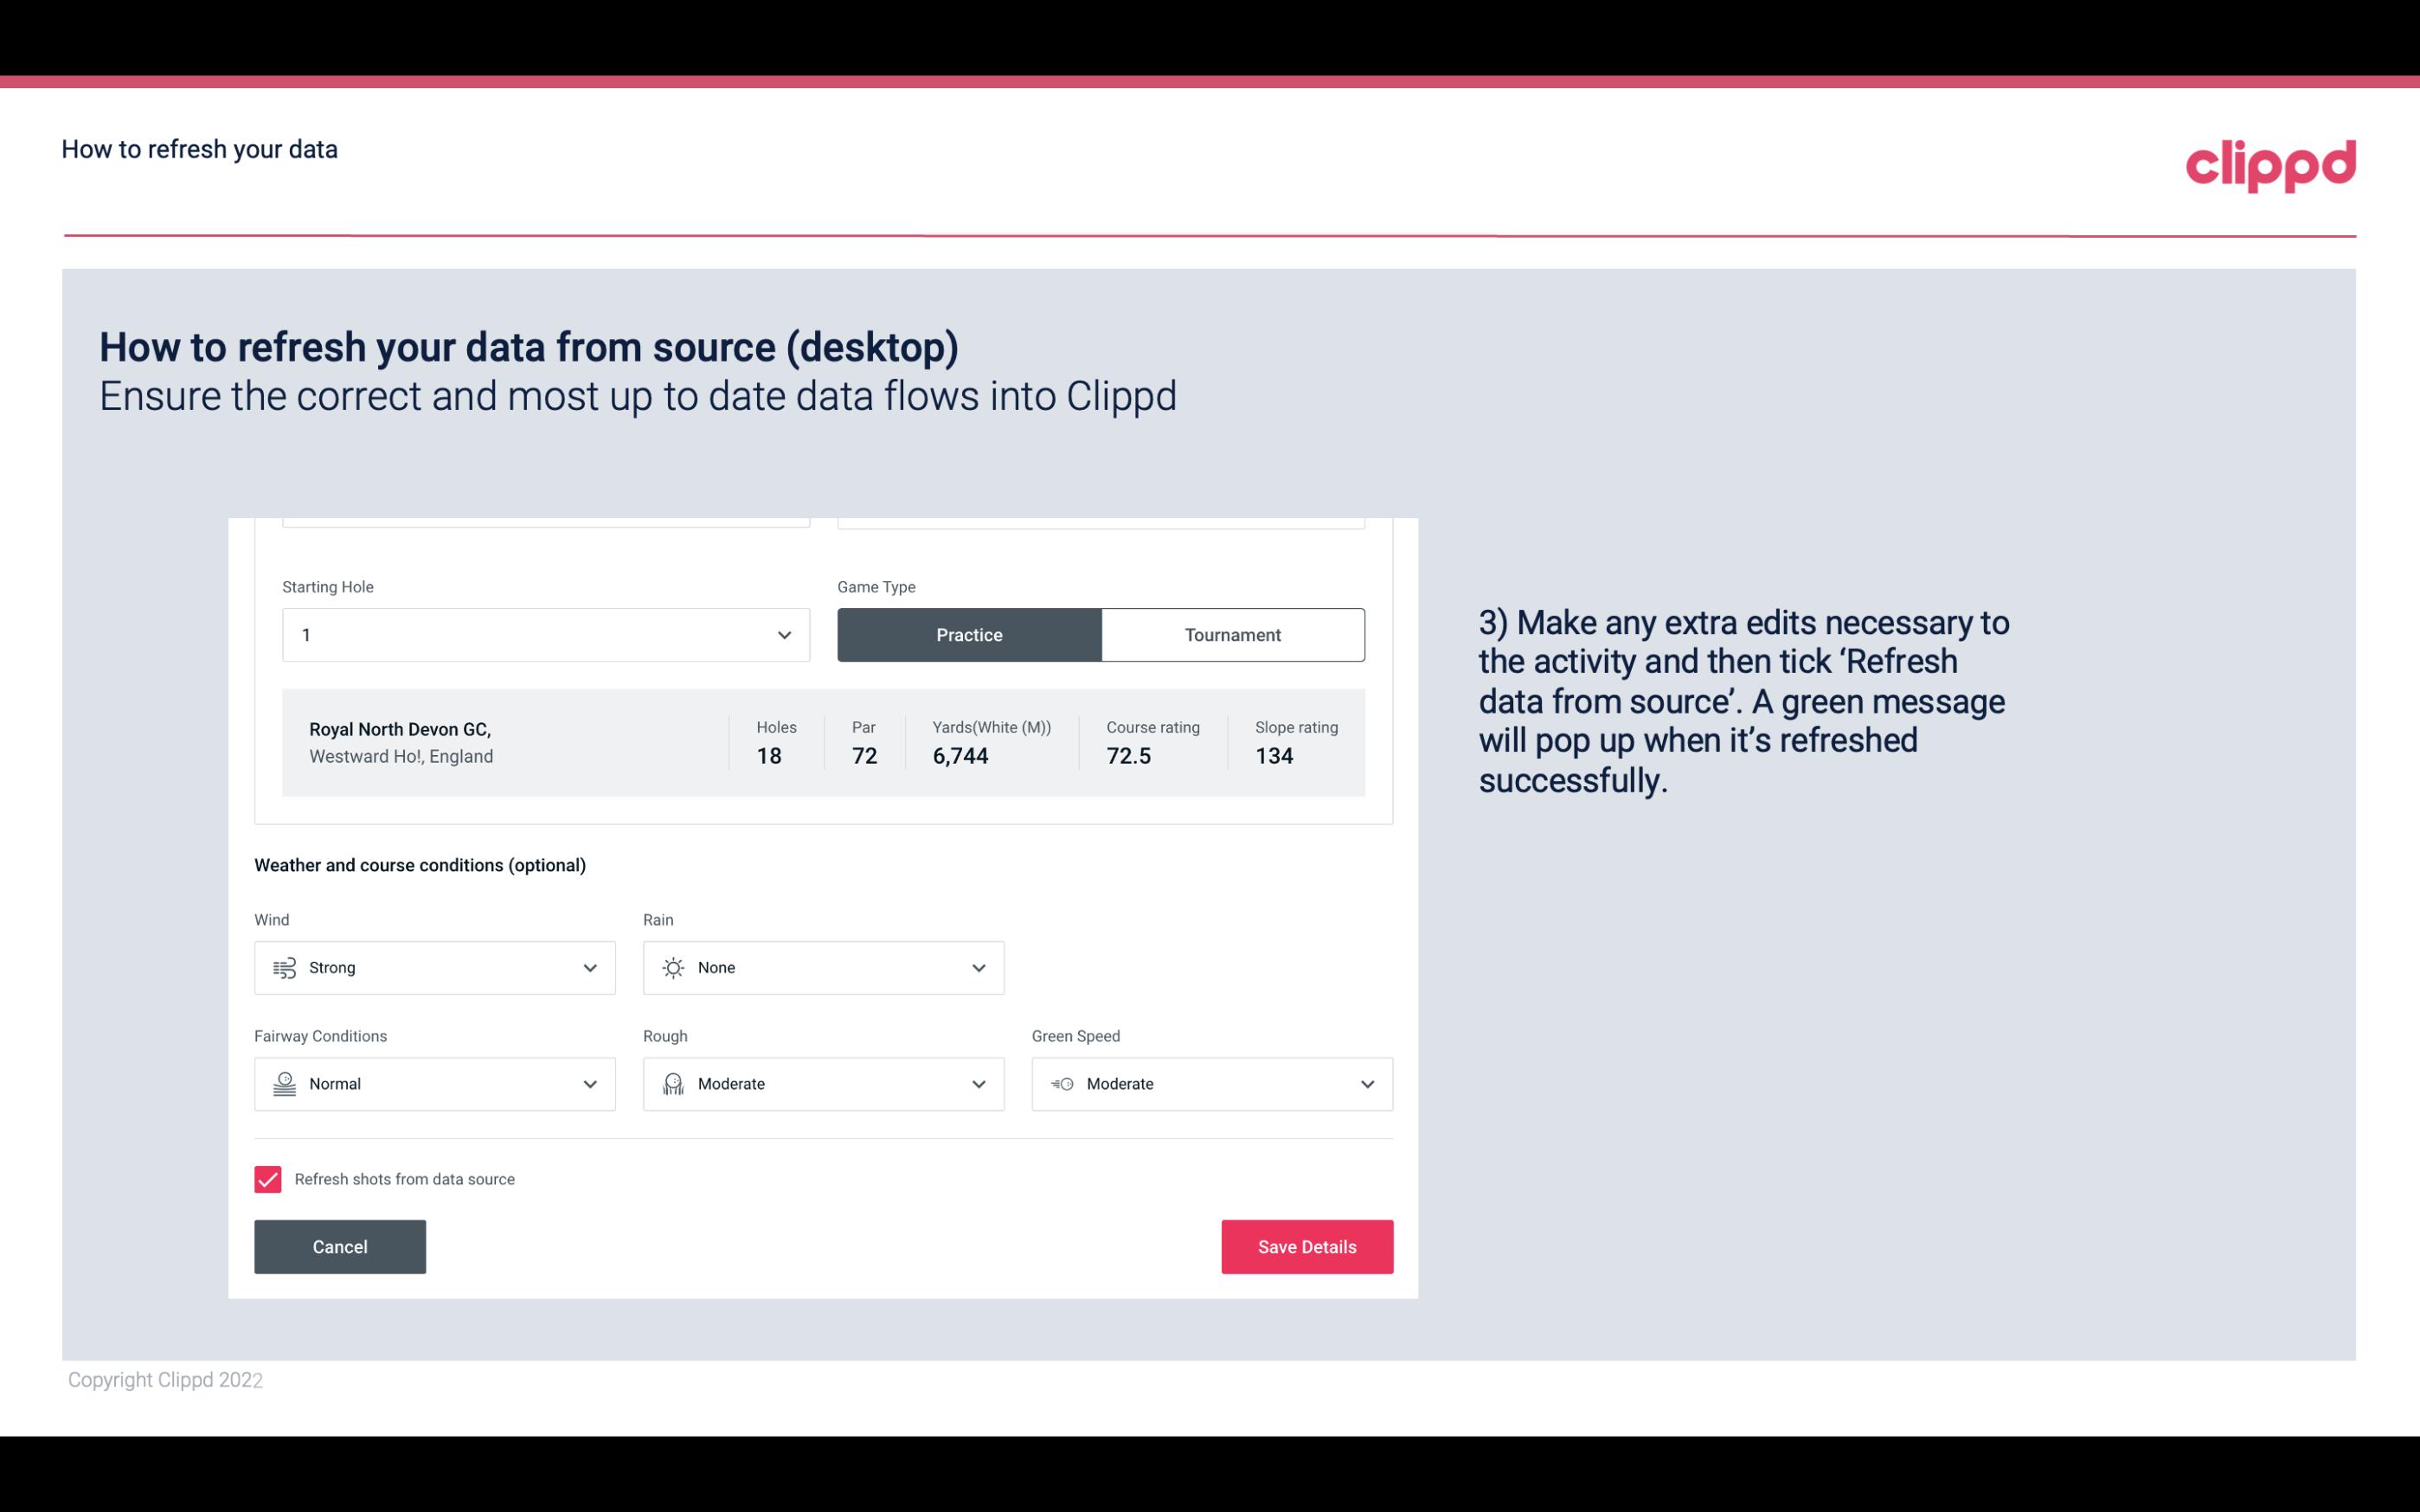The height and width of the screenshot is (1512, 2420).
Task: Click the Save Details button
Action: 1306,1246
